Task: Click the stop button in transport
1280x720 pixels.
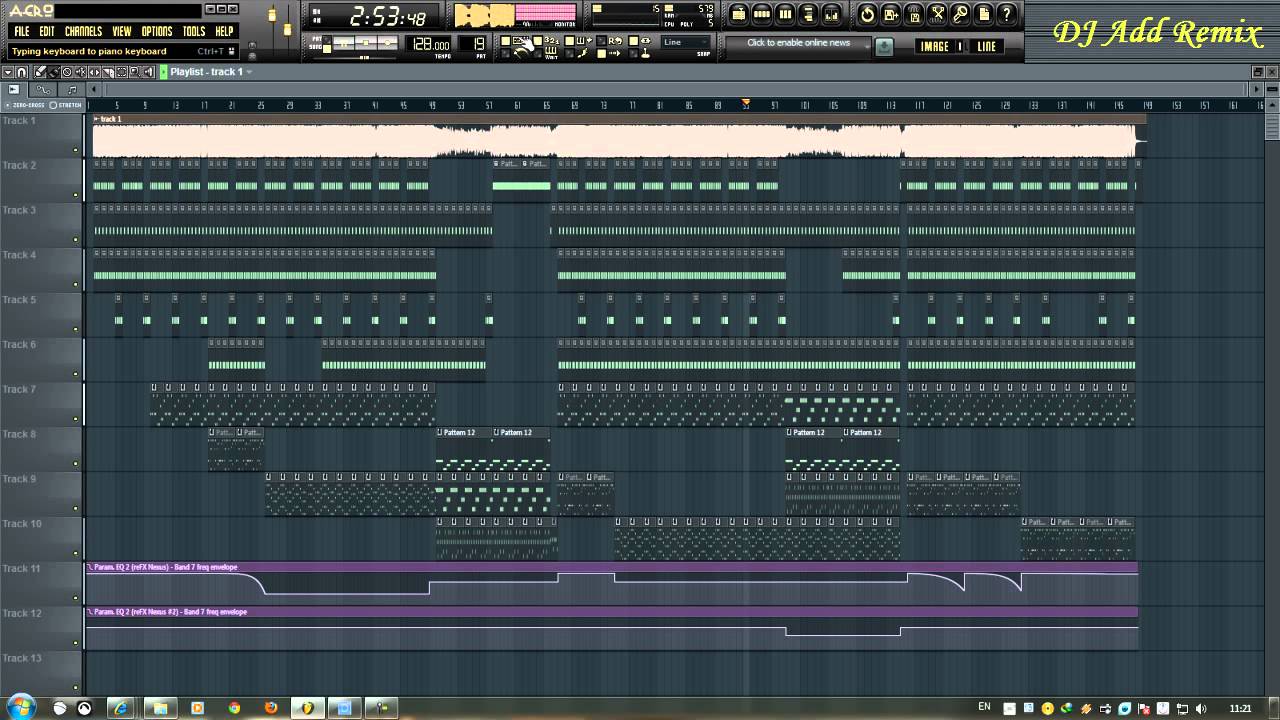Action: 365,42
